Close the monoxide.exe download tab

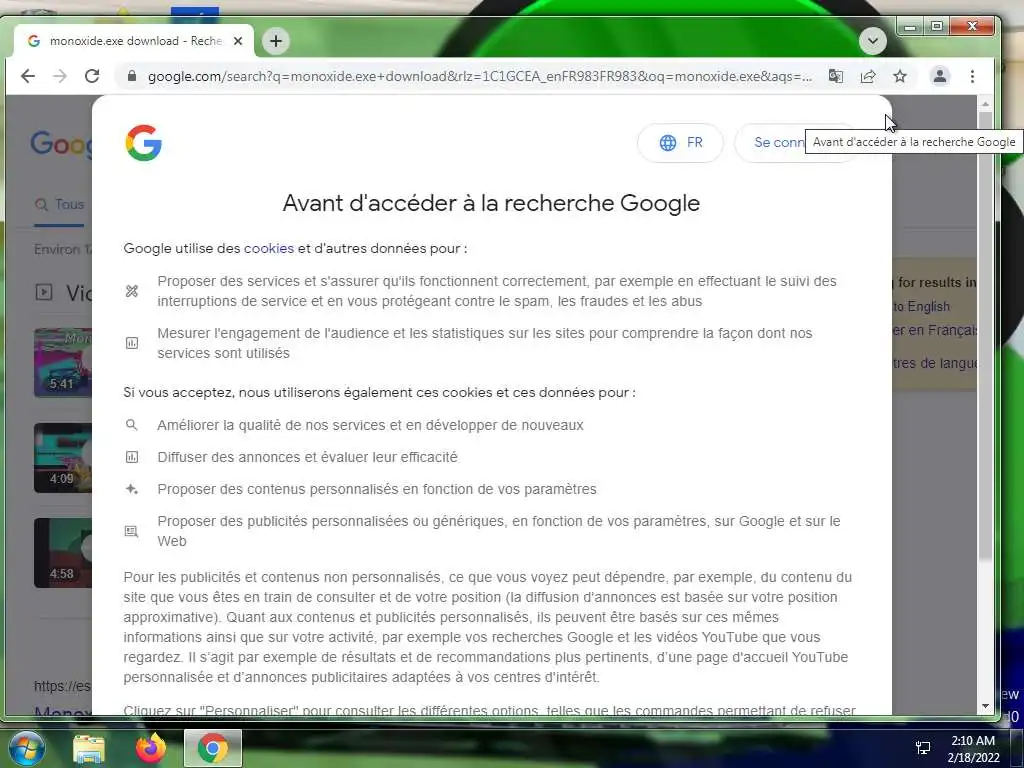pos(238,40)
